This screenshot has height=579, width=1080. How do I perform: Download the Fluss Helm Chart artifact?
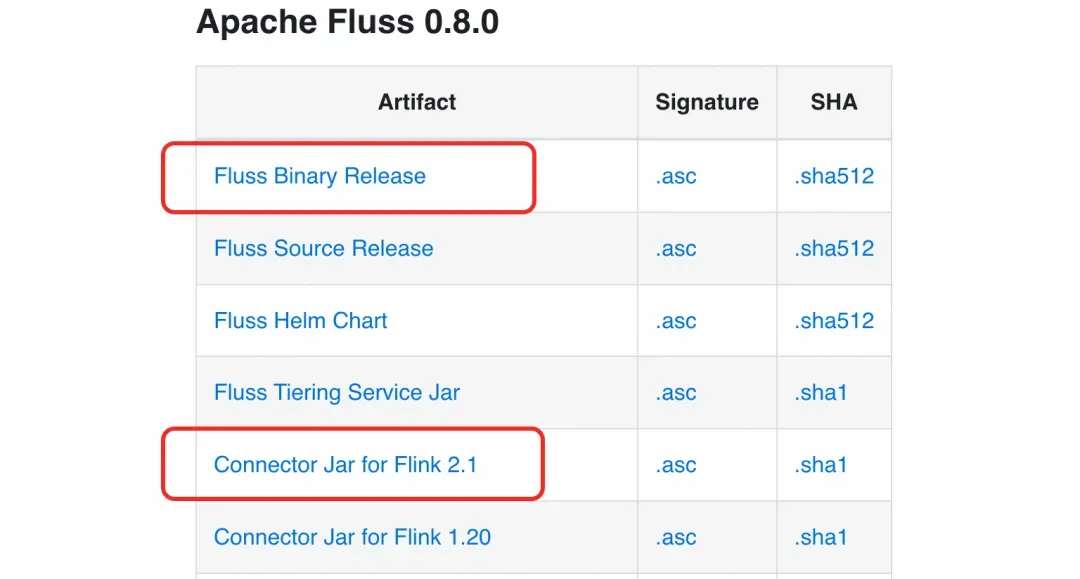(301, 321)
